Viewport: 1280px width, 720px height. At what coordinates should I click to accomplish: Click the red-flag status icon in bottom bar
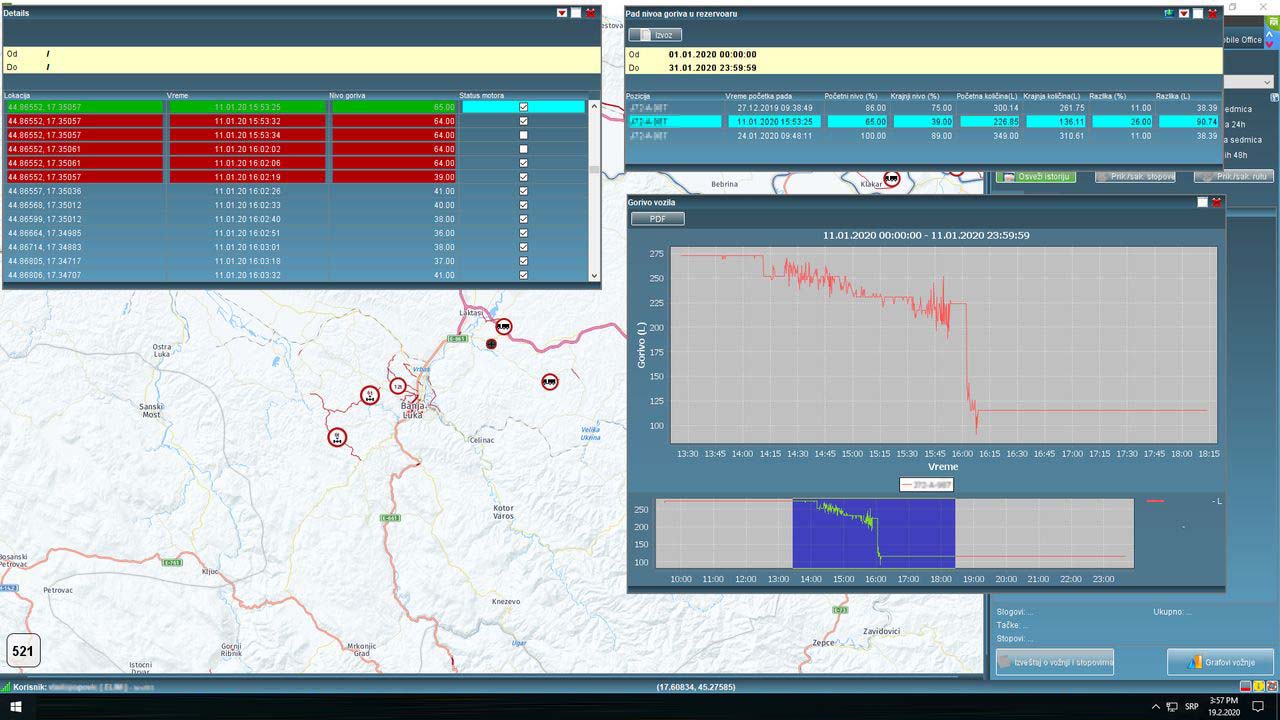tap(1245, 687)
